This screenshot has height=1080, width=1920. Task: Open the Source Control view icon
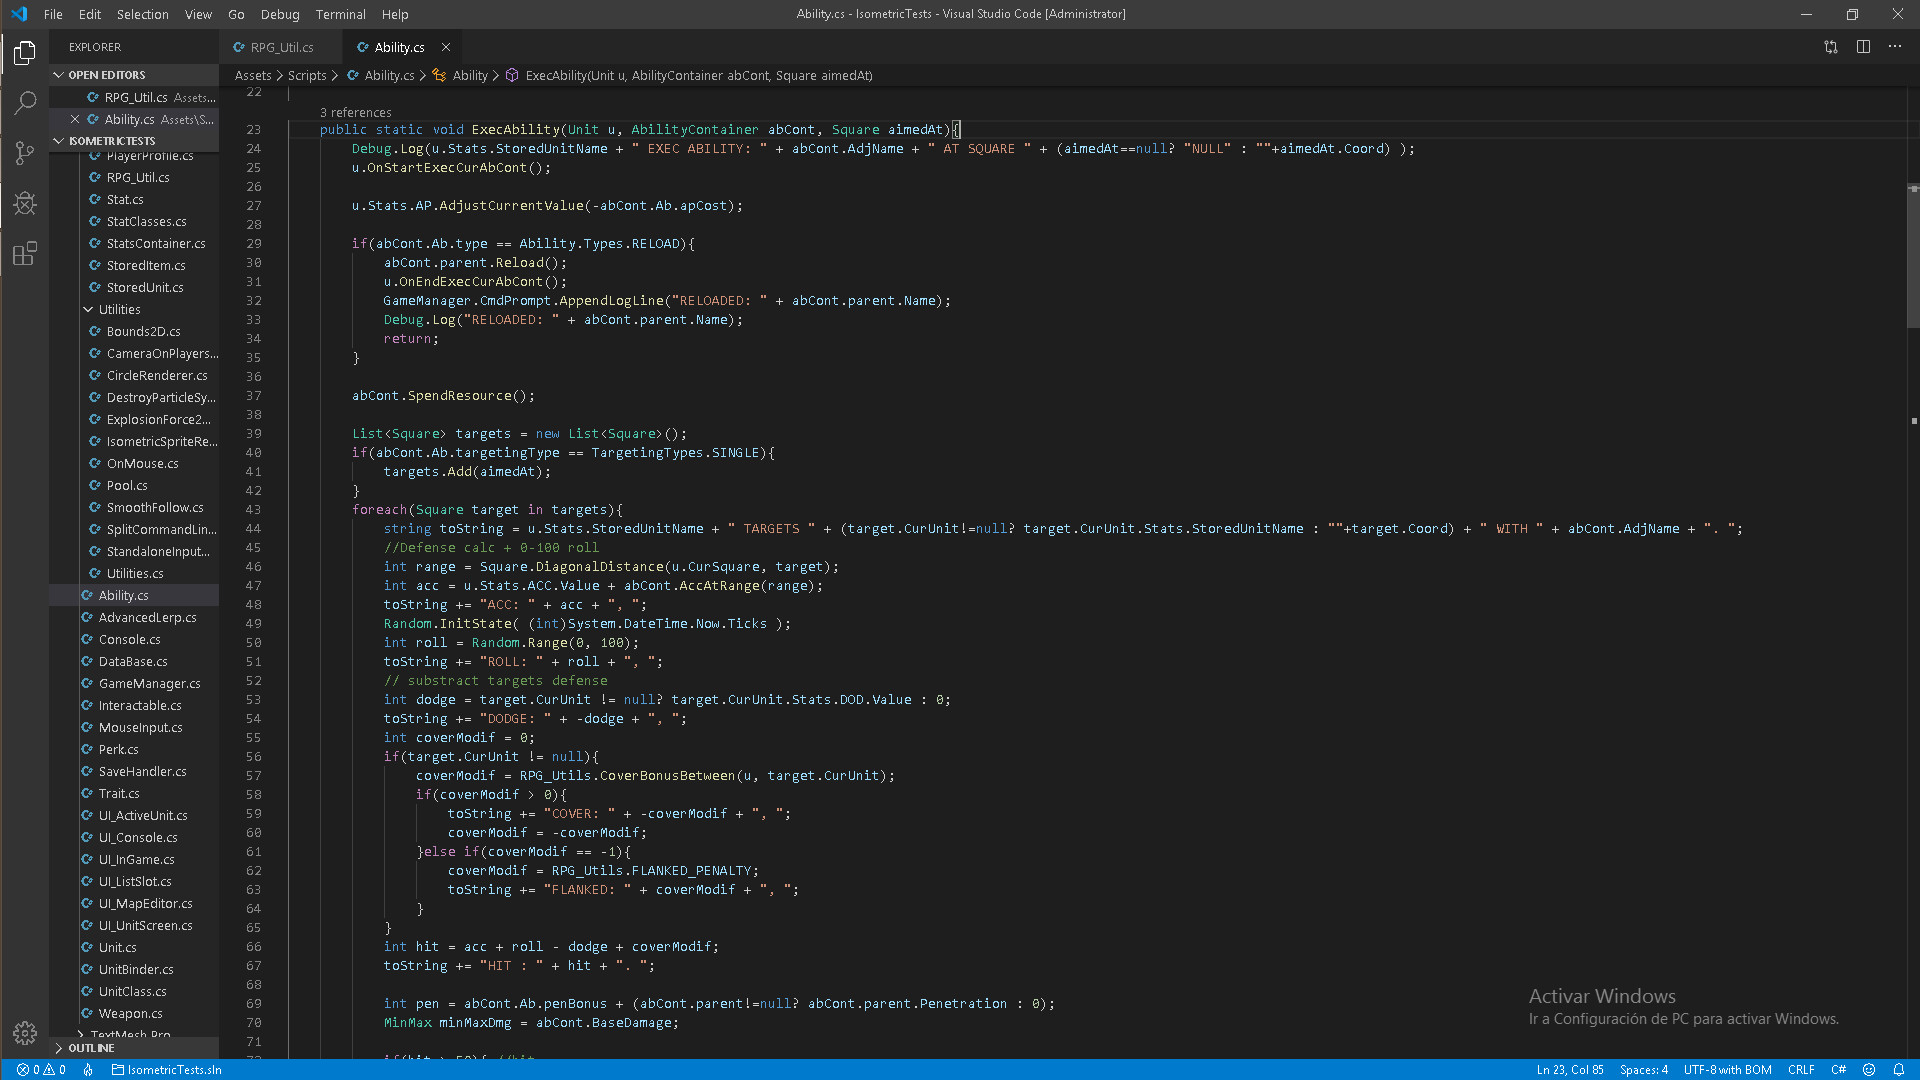(25, 152)
